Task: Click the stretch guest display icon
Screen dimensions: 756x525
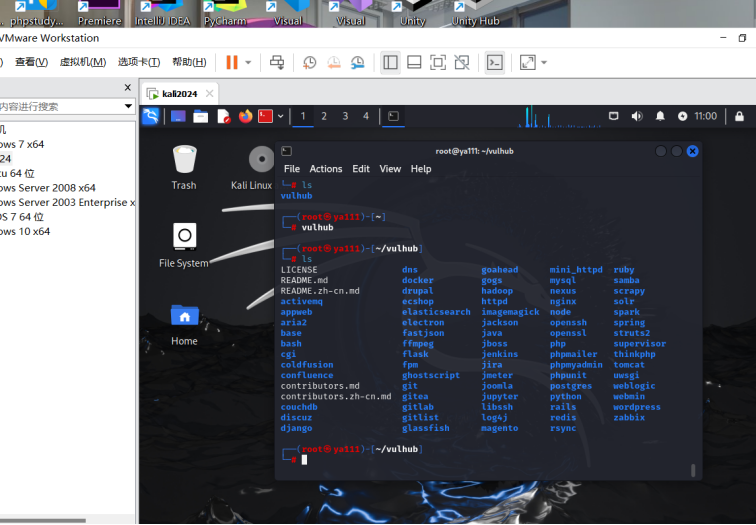Action: (x=527, y=62)
